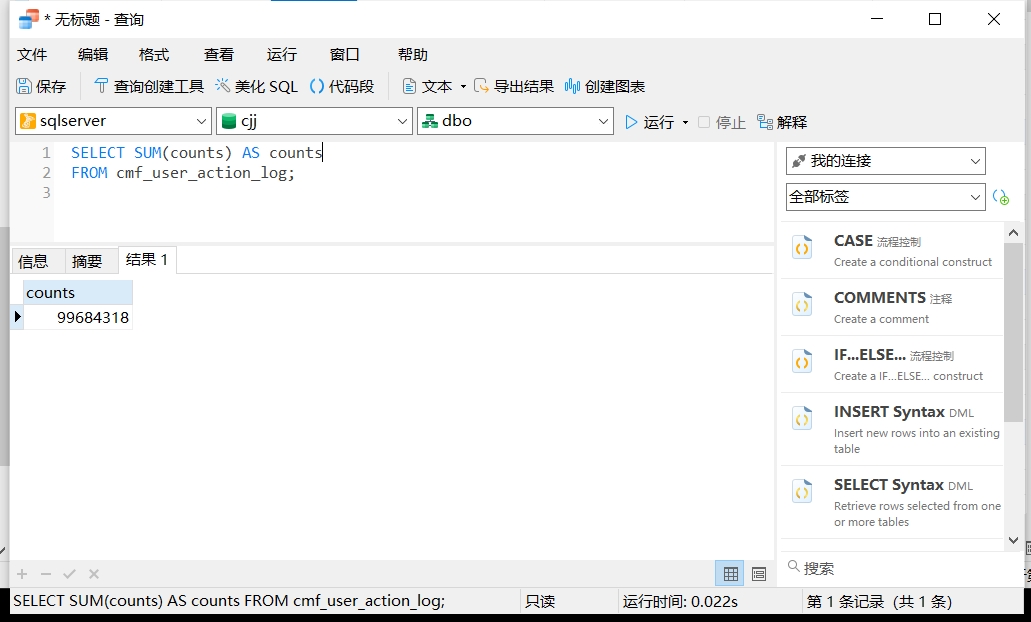Viewport: 1031px width, 622px height.
Task: Click the SELECT SUM(counts) line in the editor
Action: [196, 153]
